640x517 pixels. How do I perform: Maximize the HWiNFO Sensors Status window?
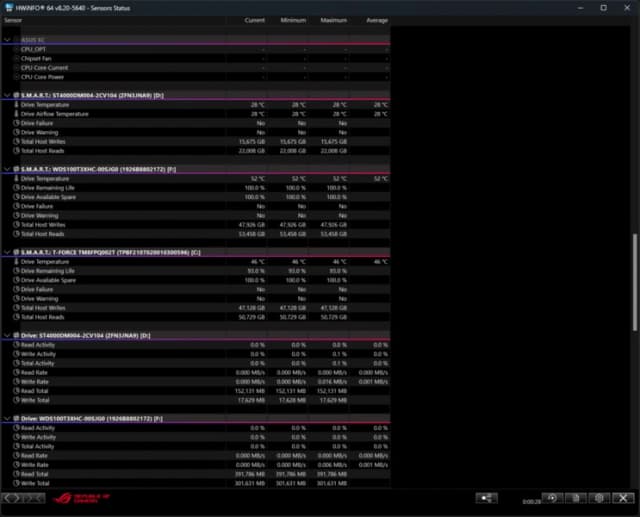[603, 8]
